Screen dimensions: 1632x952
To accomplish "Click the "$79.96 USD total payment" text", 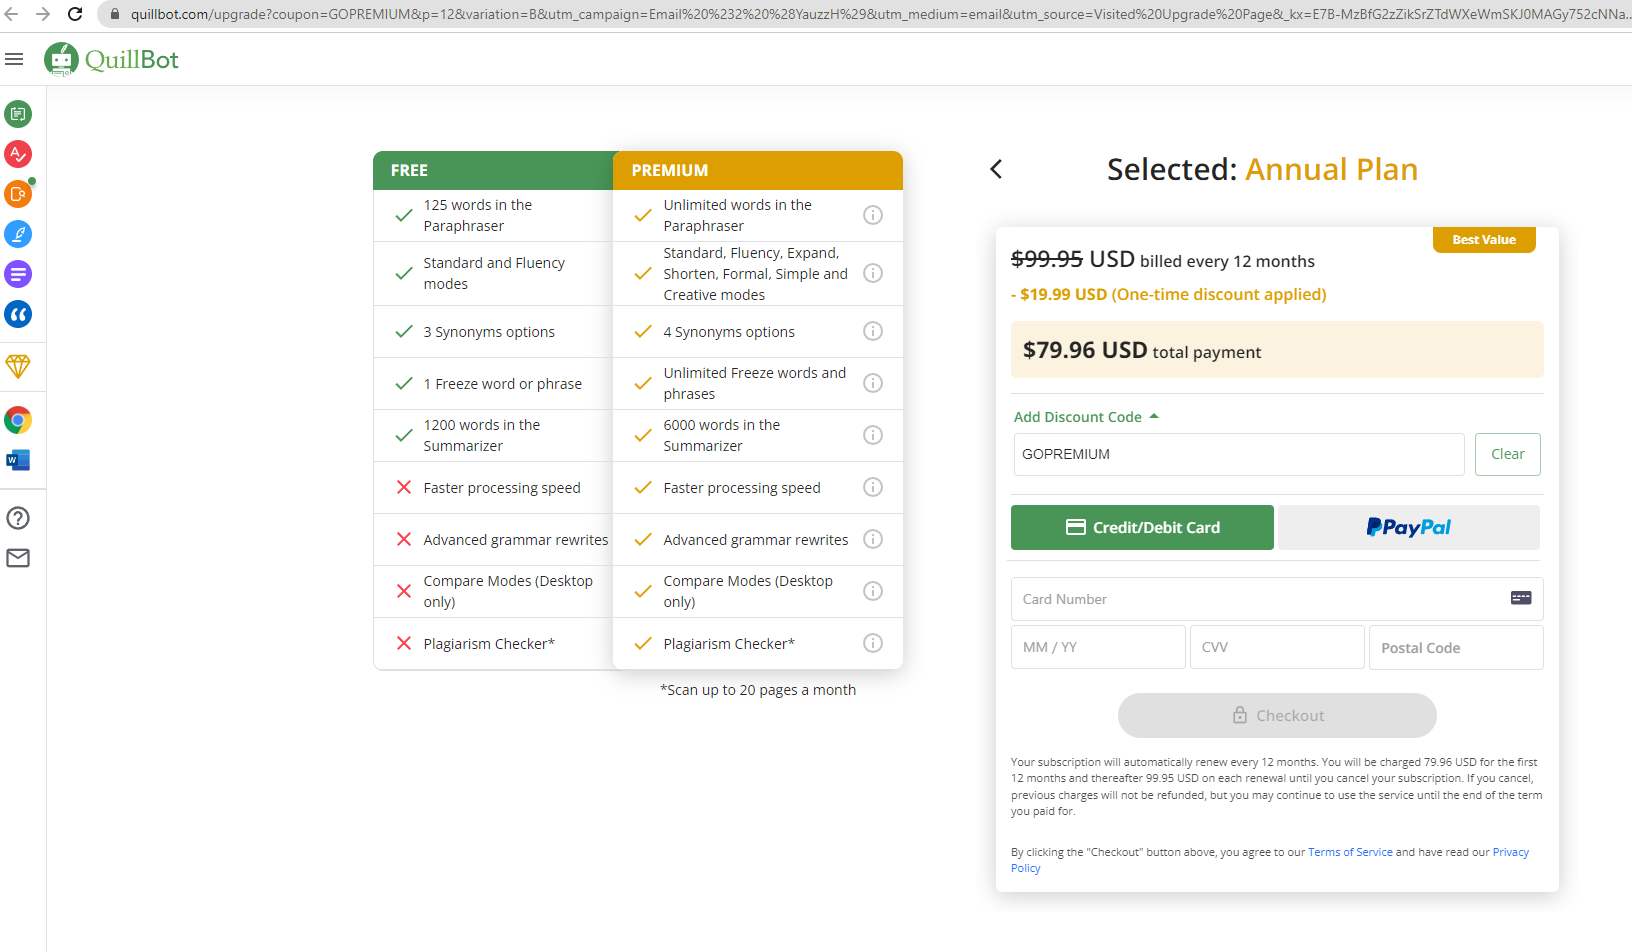I will click(1142, 351).
